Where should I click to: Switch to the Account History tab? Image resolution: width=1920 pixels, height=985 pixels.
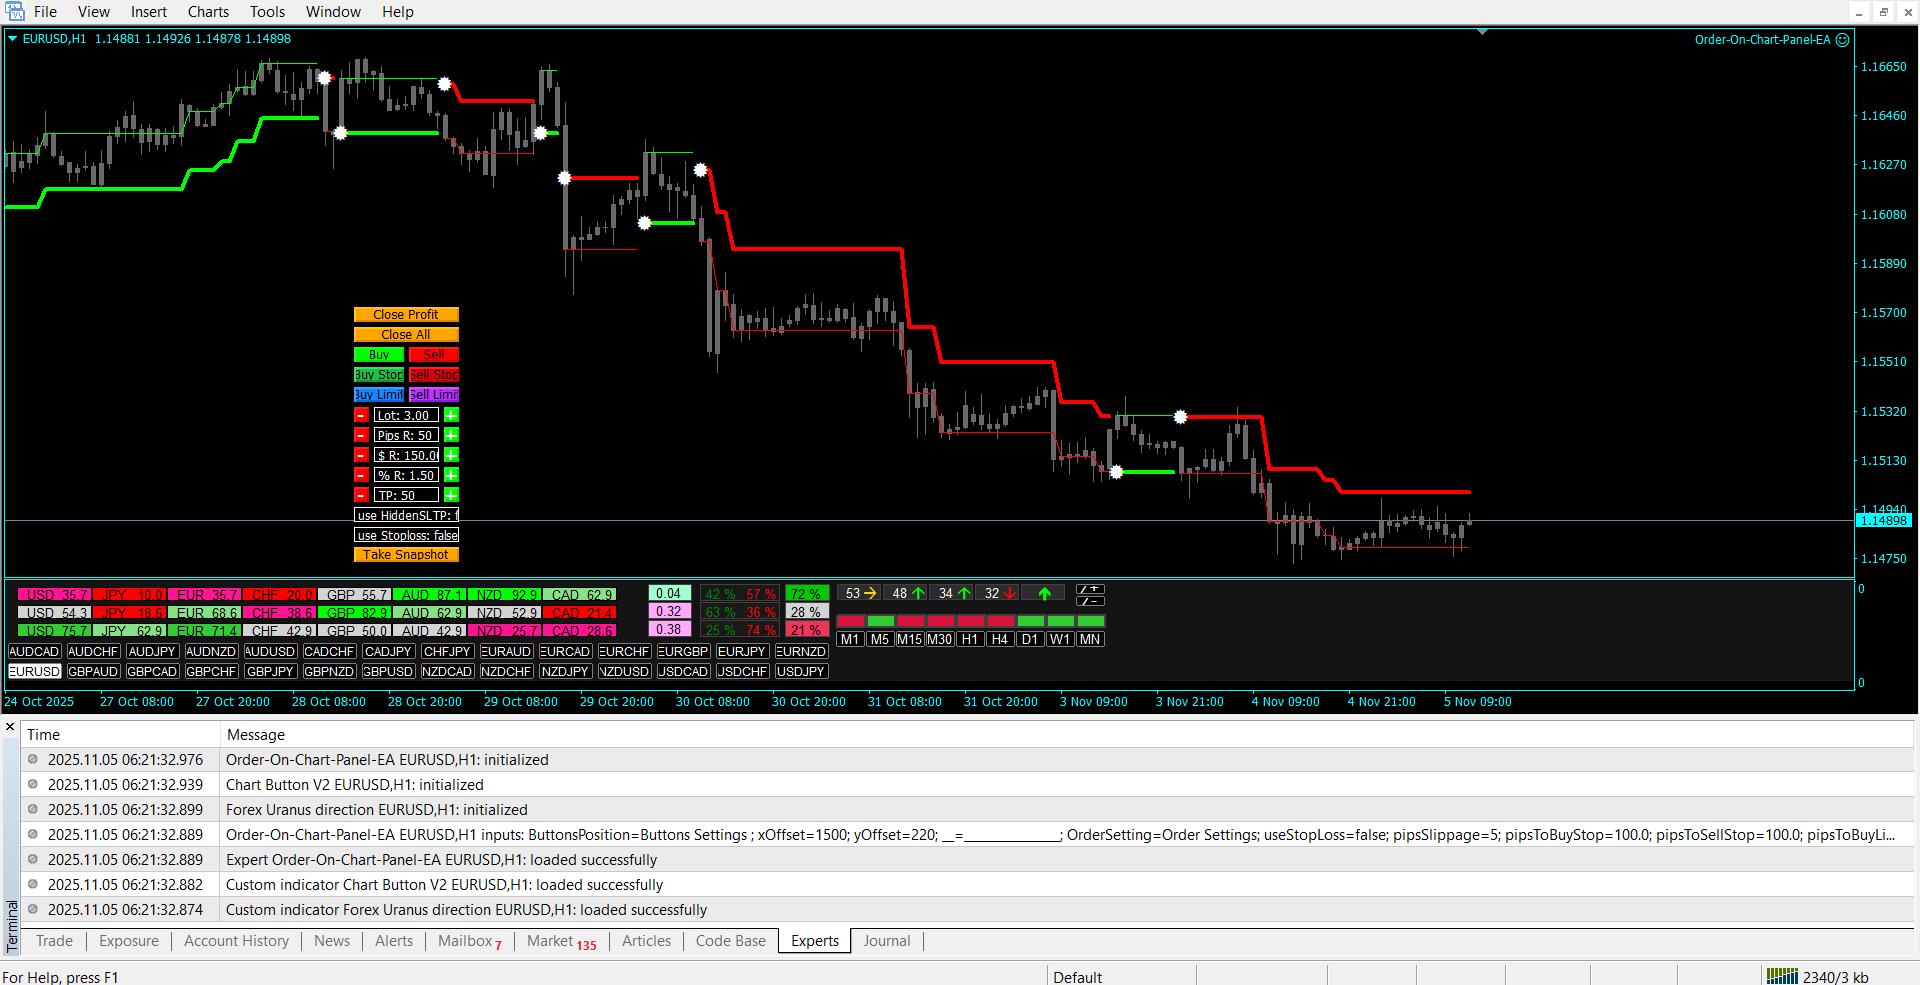(236, 941)
